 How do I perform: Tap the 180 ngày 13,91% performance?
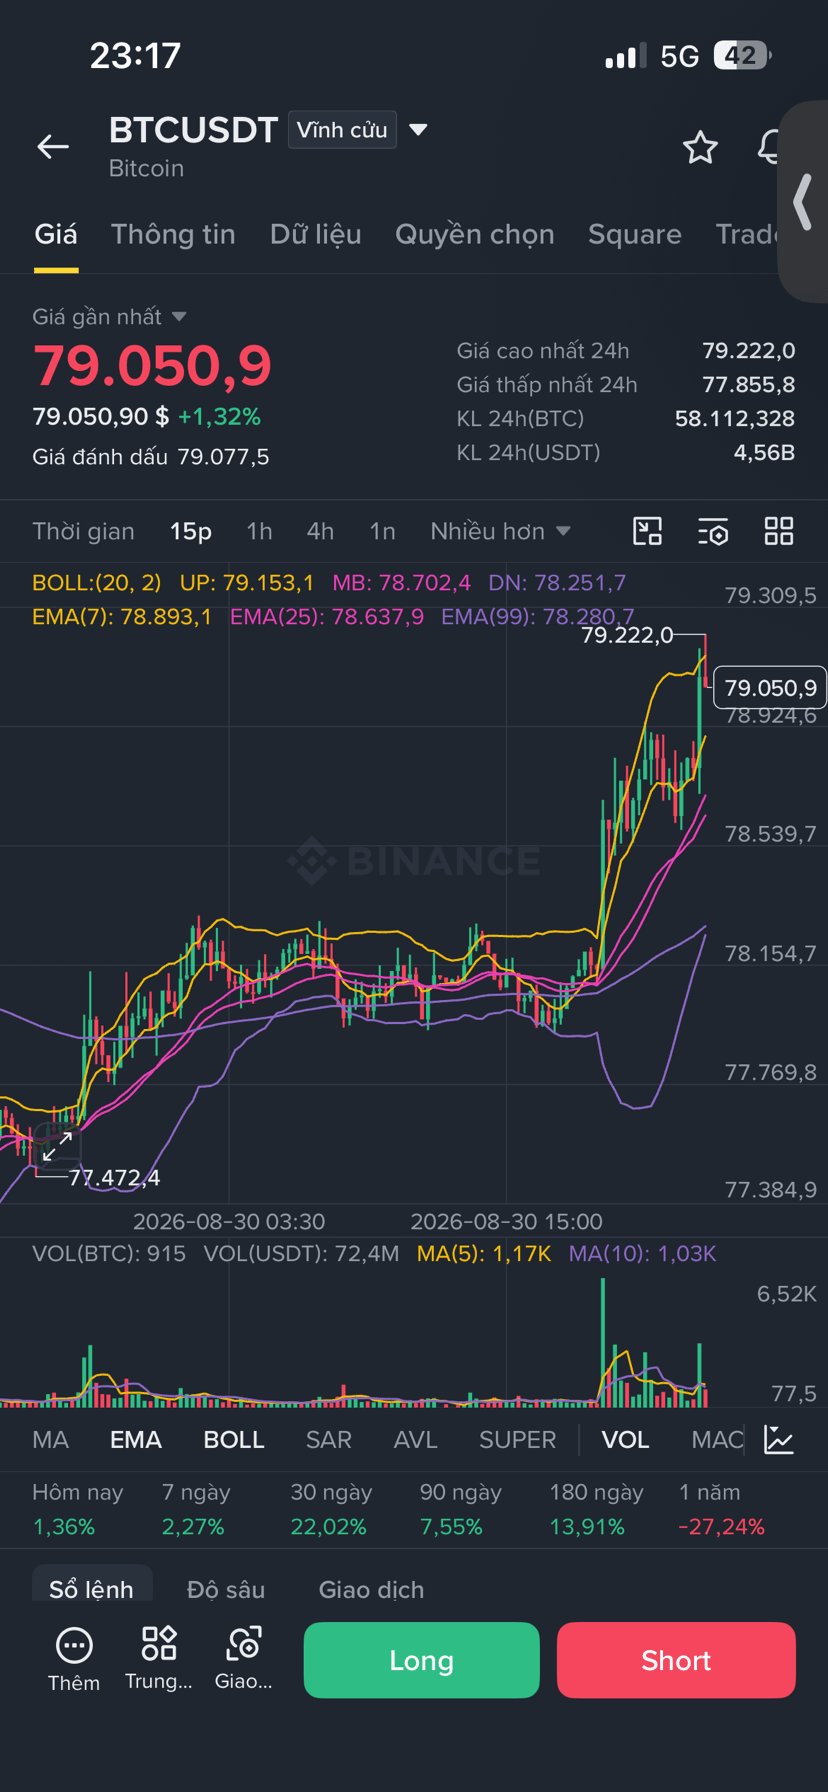pos(596,1509)
